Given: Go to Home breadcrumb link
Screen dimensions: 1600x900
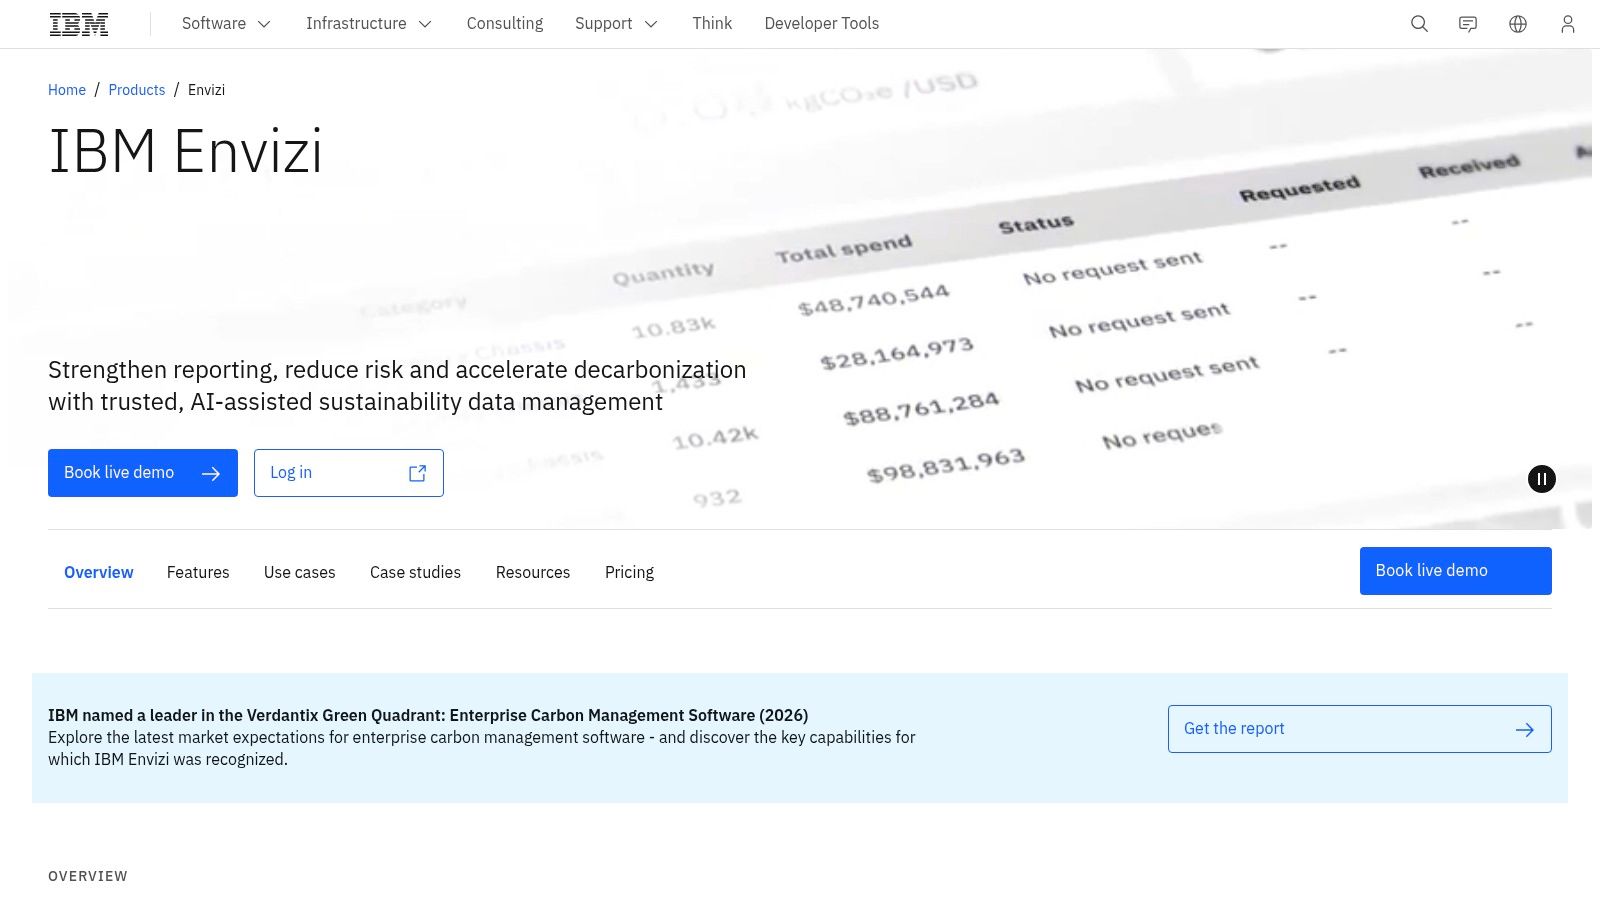Looking at the screenshot, I should point(67,90).
